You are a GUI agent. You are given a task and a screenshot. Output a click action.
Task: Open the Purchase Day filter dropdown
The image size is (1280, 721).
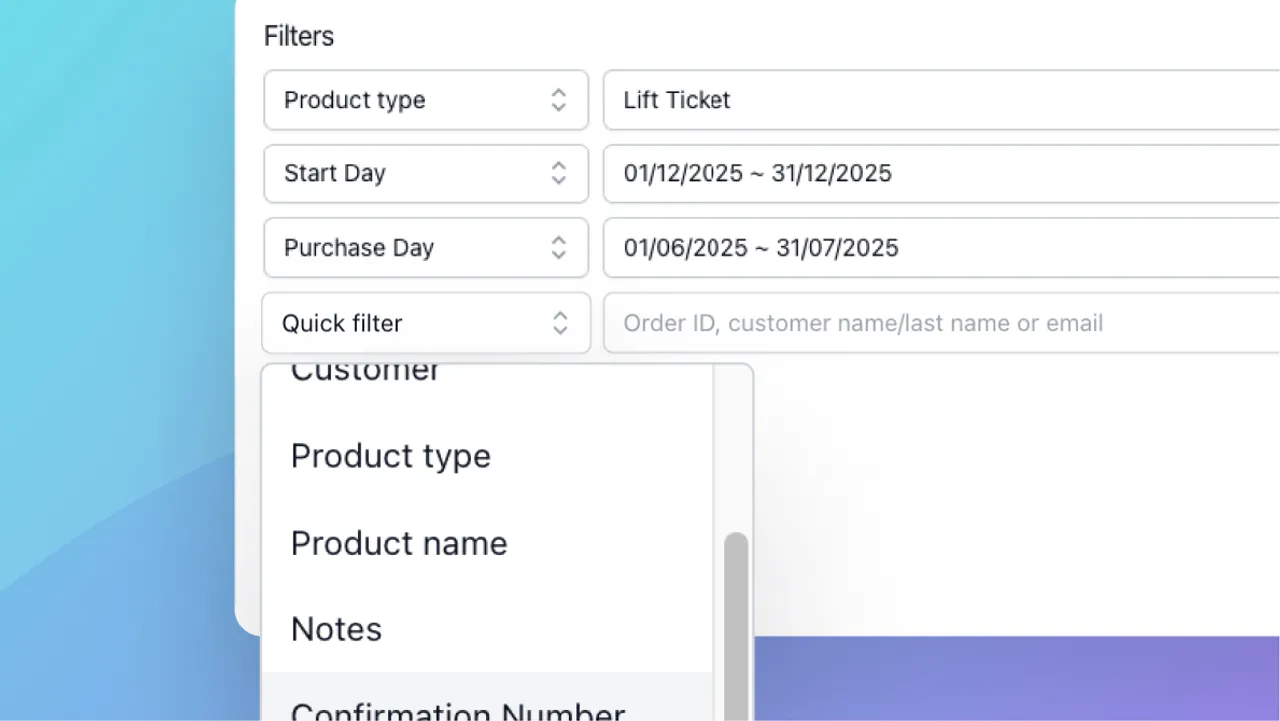point(426,247)
